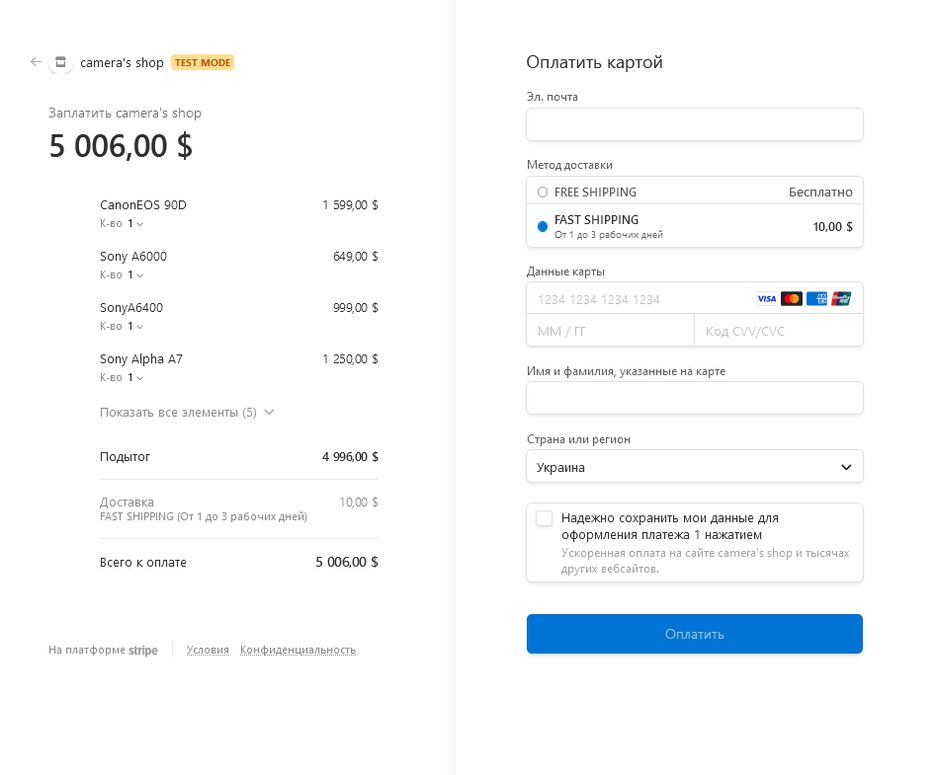Image resolution: width=935 pixels, height=775 pixels.
Task: Click the Visa card icon
Action: point(766,299)
